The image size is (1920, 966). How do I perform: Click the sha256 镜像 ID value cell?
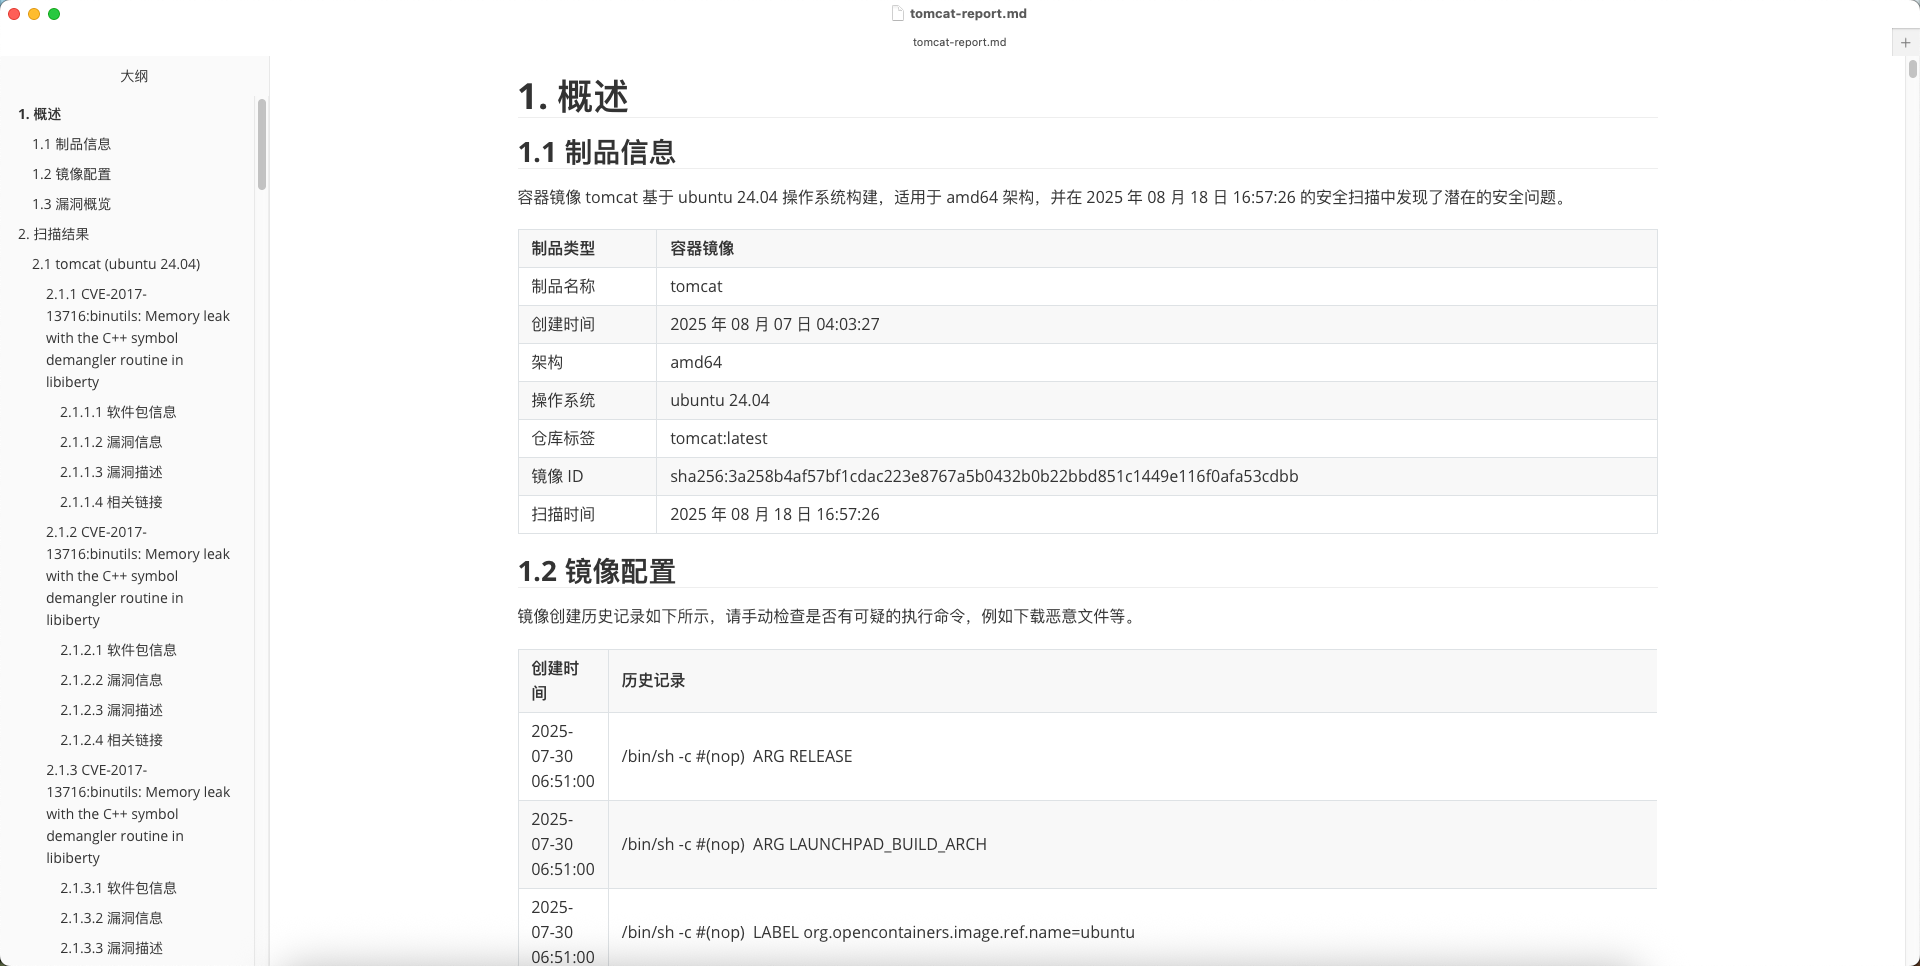(x=984, y=477)
